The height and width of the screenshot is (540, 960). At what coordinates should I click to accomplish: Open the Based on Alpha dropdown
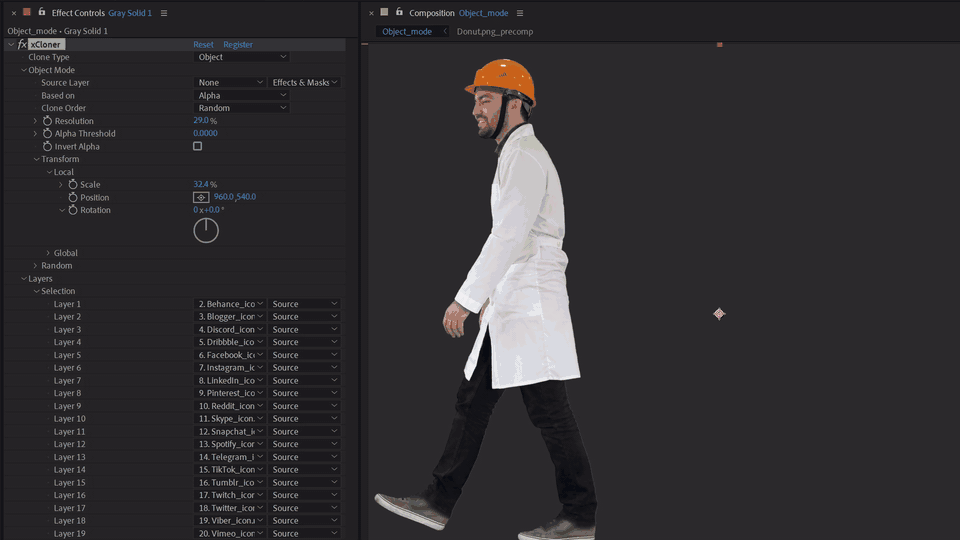(241, 96)
